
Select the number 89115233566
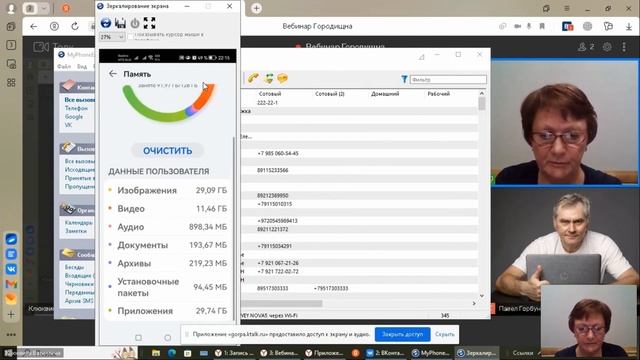click(273, 170)
